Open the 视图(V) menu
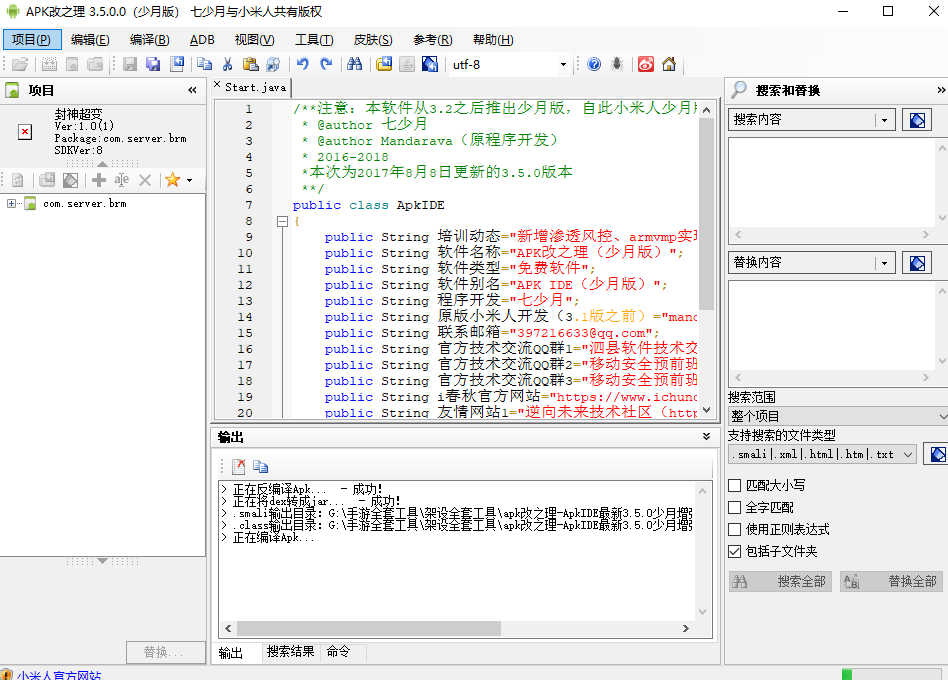The image size is (948, 680). (255, 40)
